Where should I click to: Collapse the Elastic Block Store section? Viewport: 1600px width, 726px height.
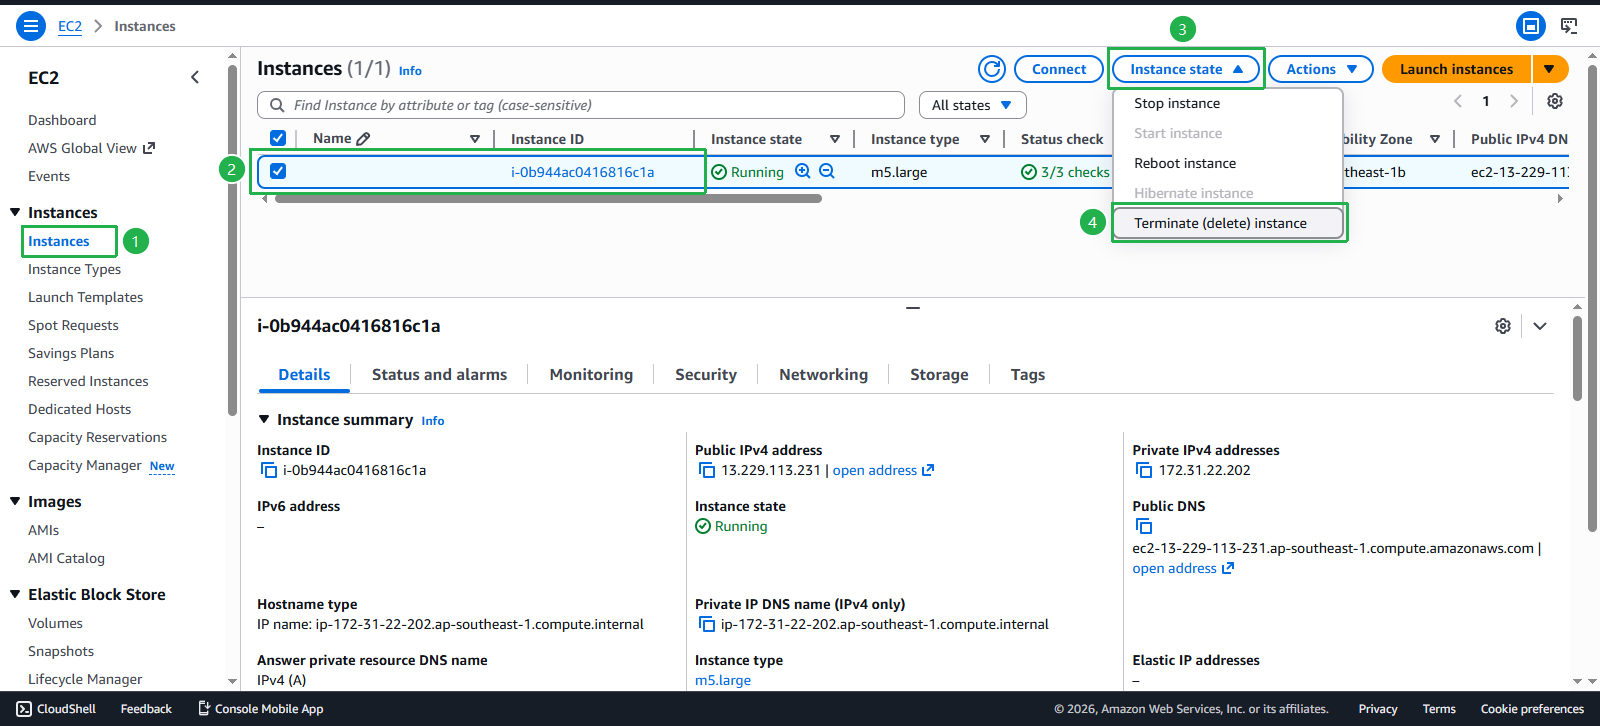(x=15, y=594)
